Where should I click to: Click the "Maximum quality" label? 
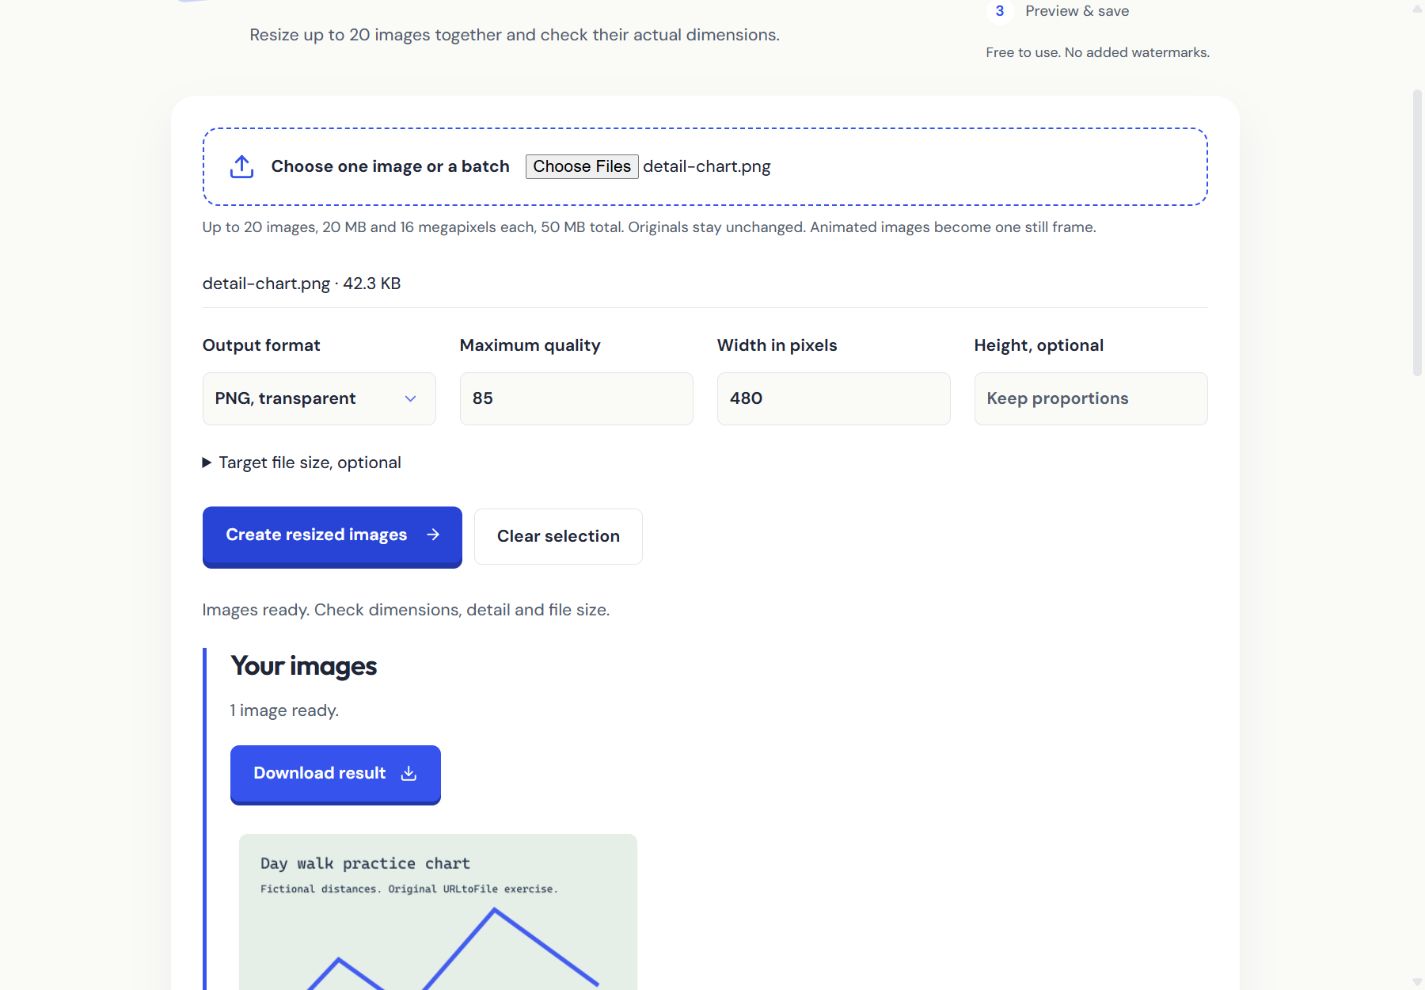pos(530,345)
